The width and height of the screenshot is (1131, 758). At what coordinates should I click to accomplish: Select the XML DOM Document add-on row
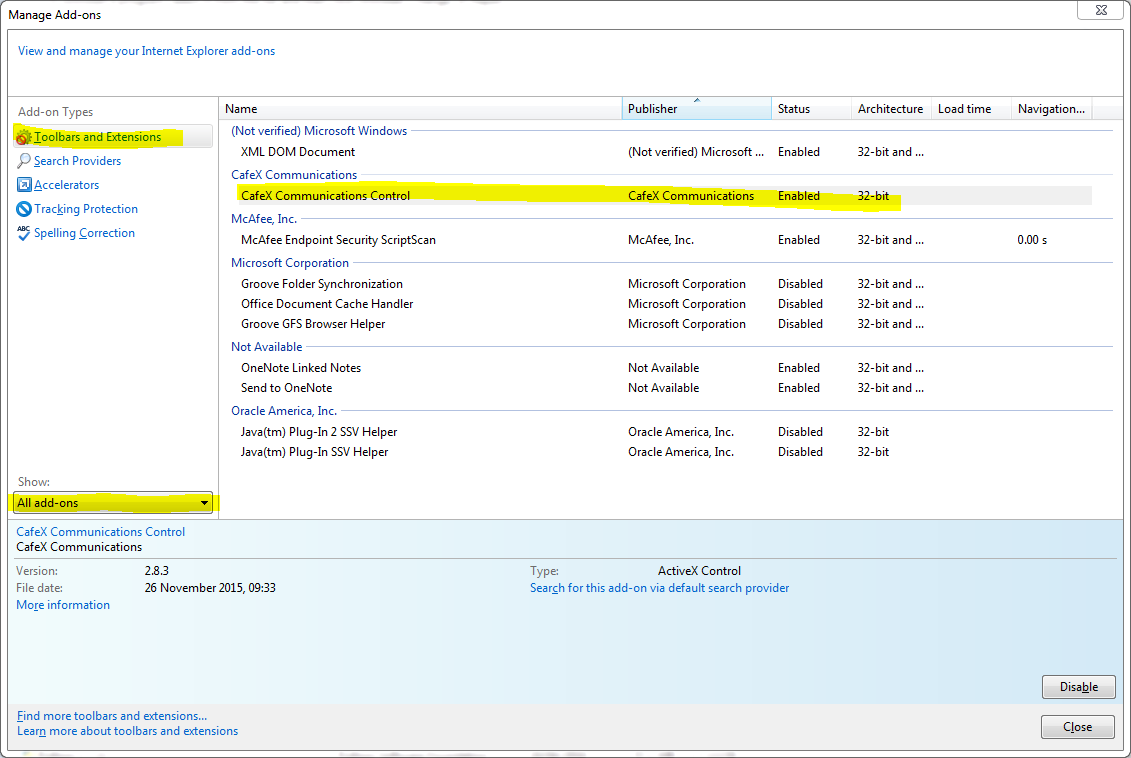tap(664, 151)
